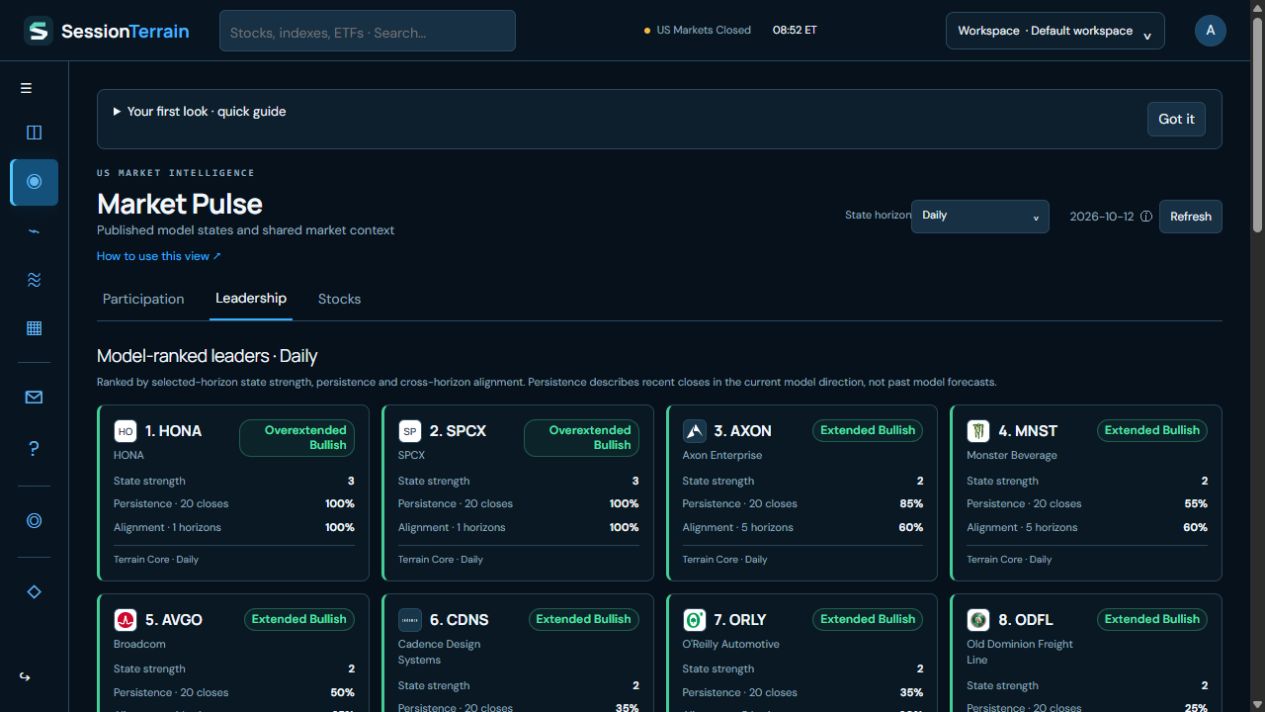Click the Monster Beverage logo icon
This screenshot has width=1265, height=712.
pos(978,431)
